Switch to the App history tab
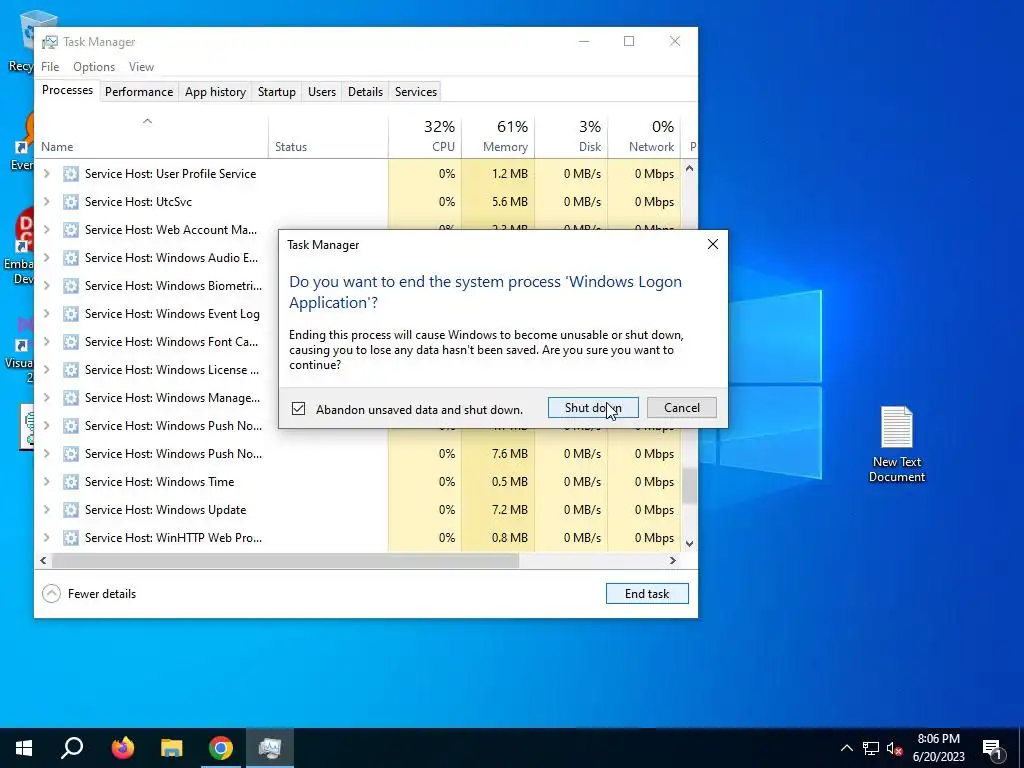Viewport: 1024px width, 768px height. [216, 92]
